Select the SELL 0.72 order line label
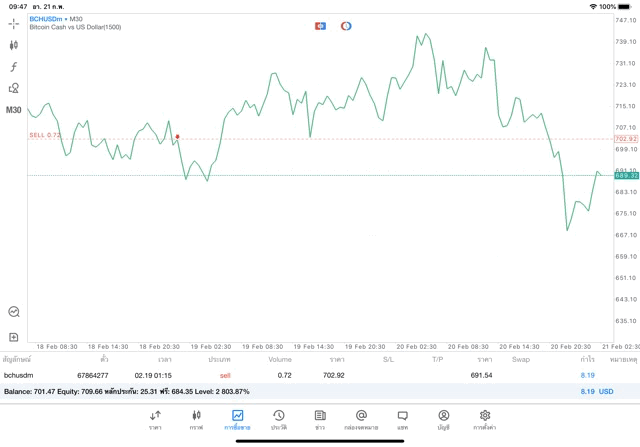Viewport: 640px width, 447px height. coord(45,135)
